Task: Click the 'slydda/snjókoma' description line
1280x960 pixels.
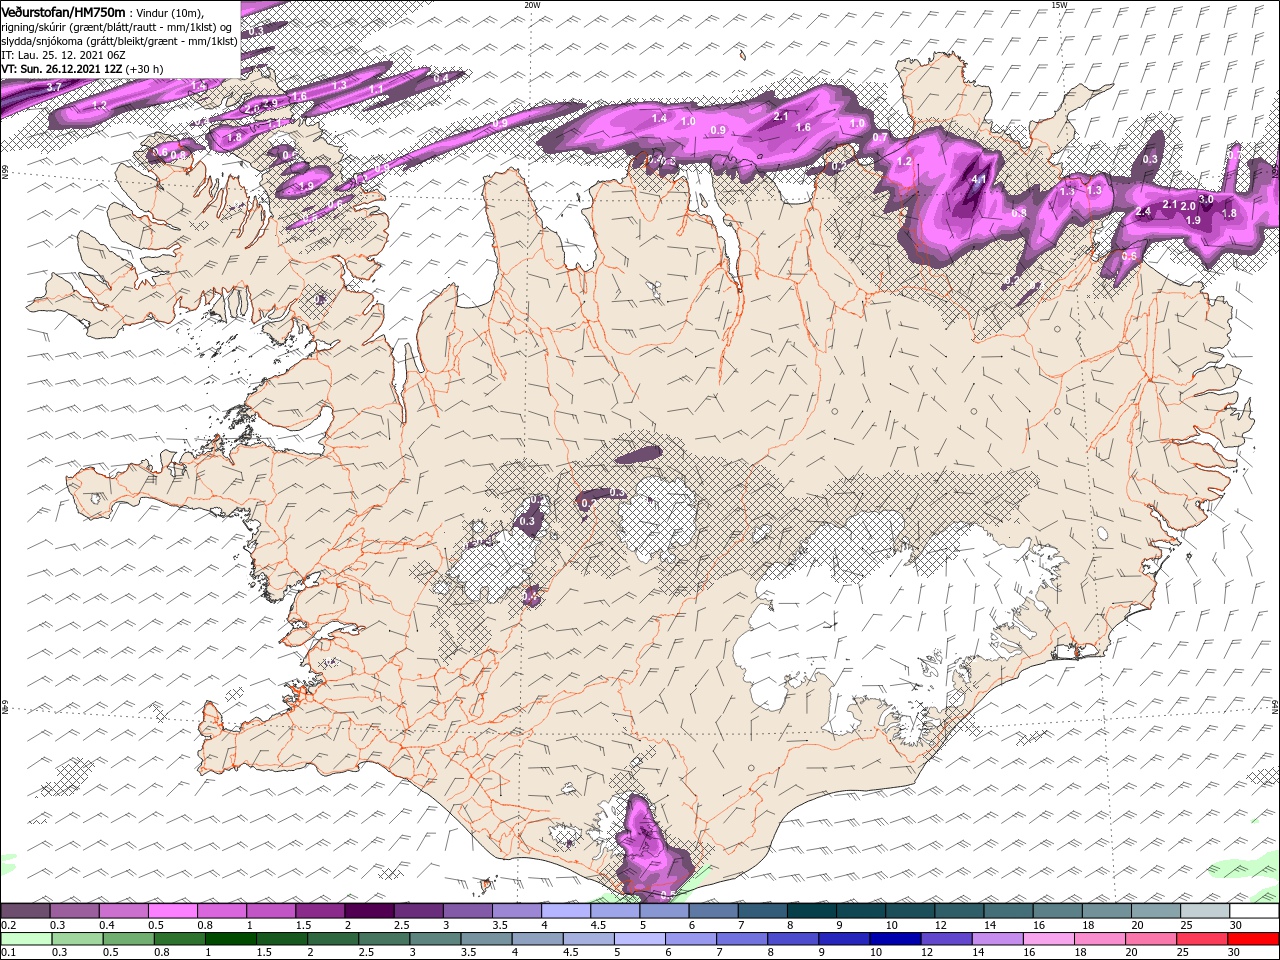Action: click(x=118, y=41)
